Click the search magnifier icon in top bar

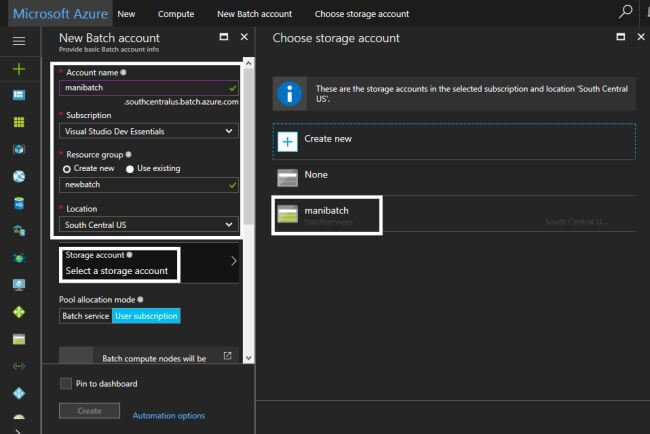pyautogui.click(x=625, y=12)
